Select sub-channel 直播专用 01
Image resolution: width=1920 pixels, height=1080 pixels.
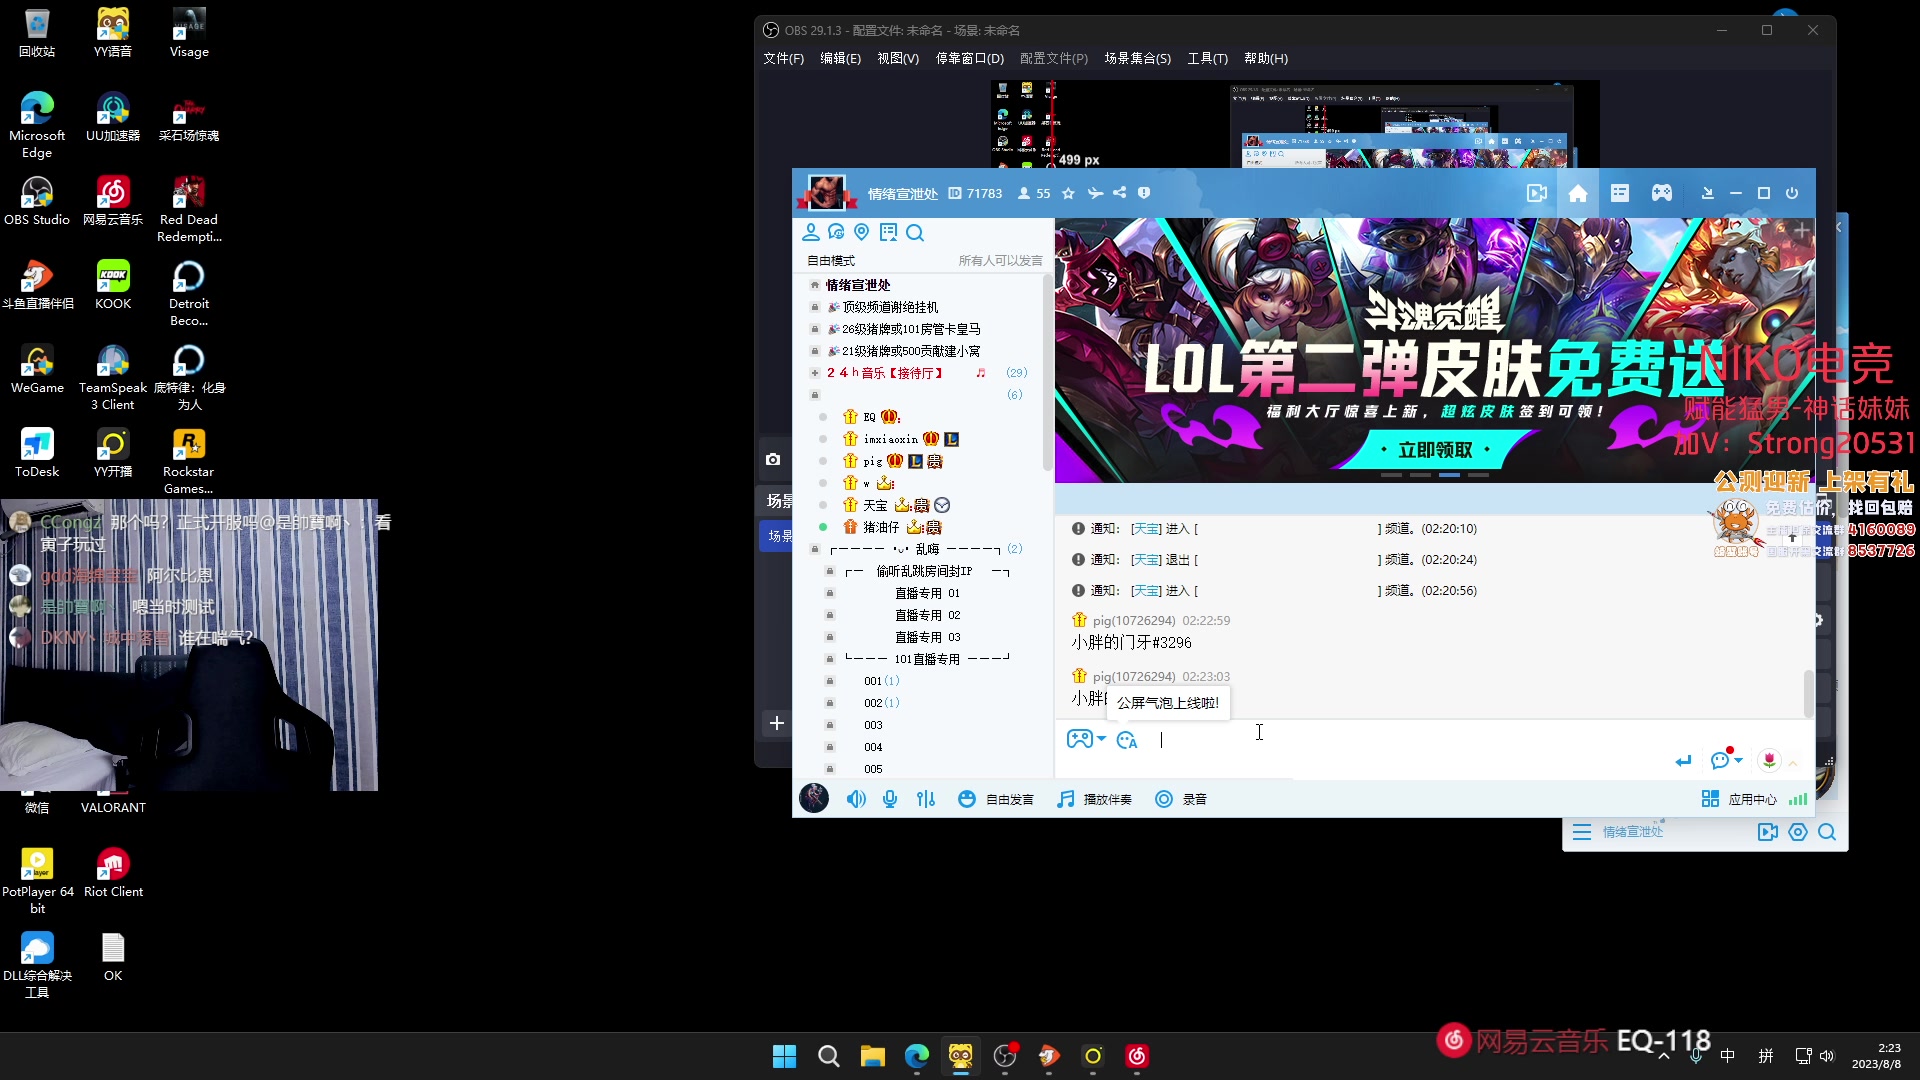click(x=927, y=593)
